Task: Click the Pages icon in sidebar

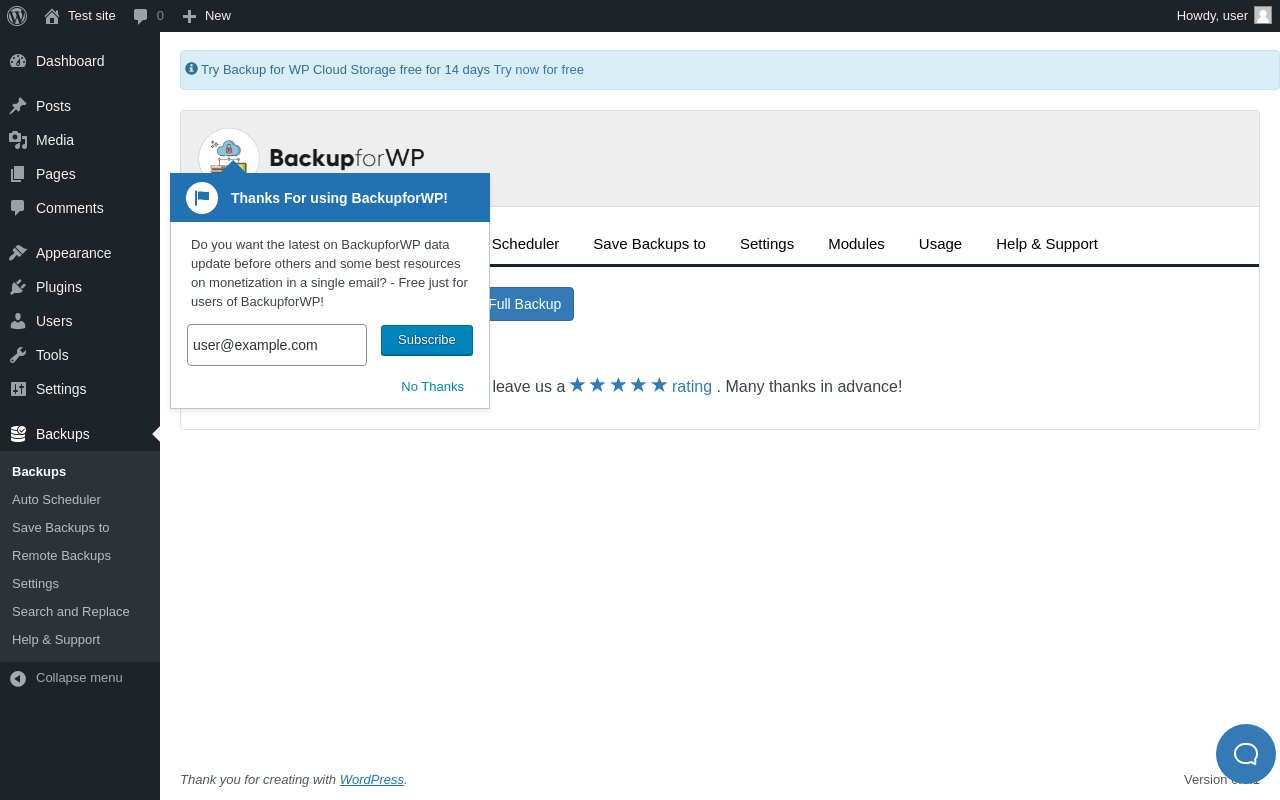Action: pyautogui.click(x=18, y=174)
